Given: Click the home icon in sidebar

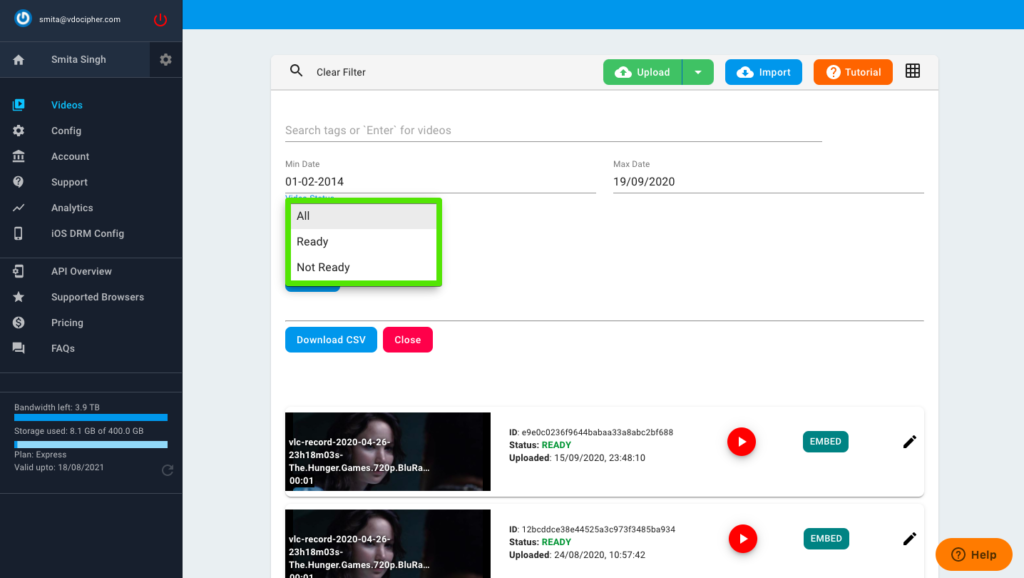Looking at the screenshot, I should (18, 60).
